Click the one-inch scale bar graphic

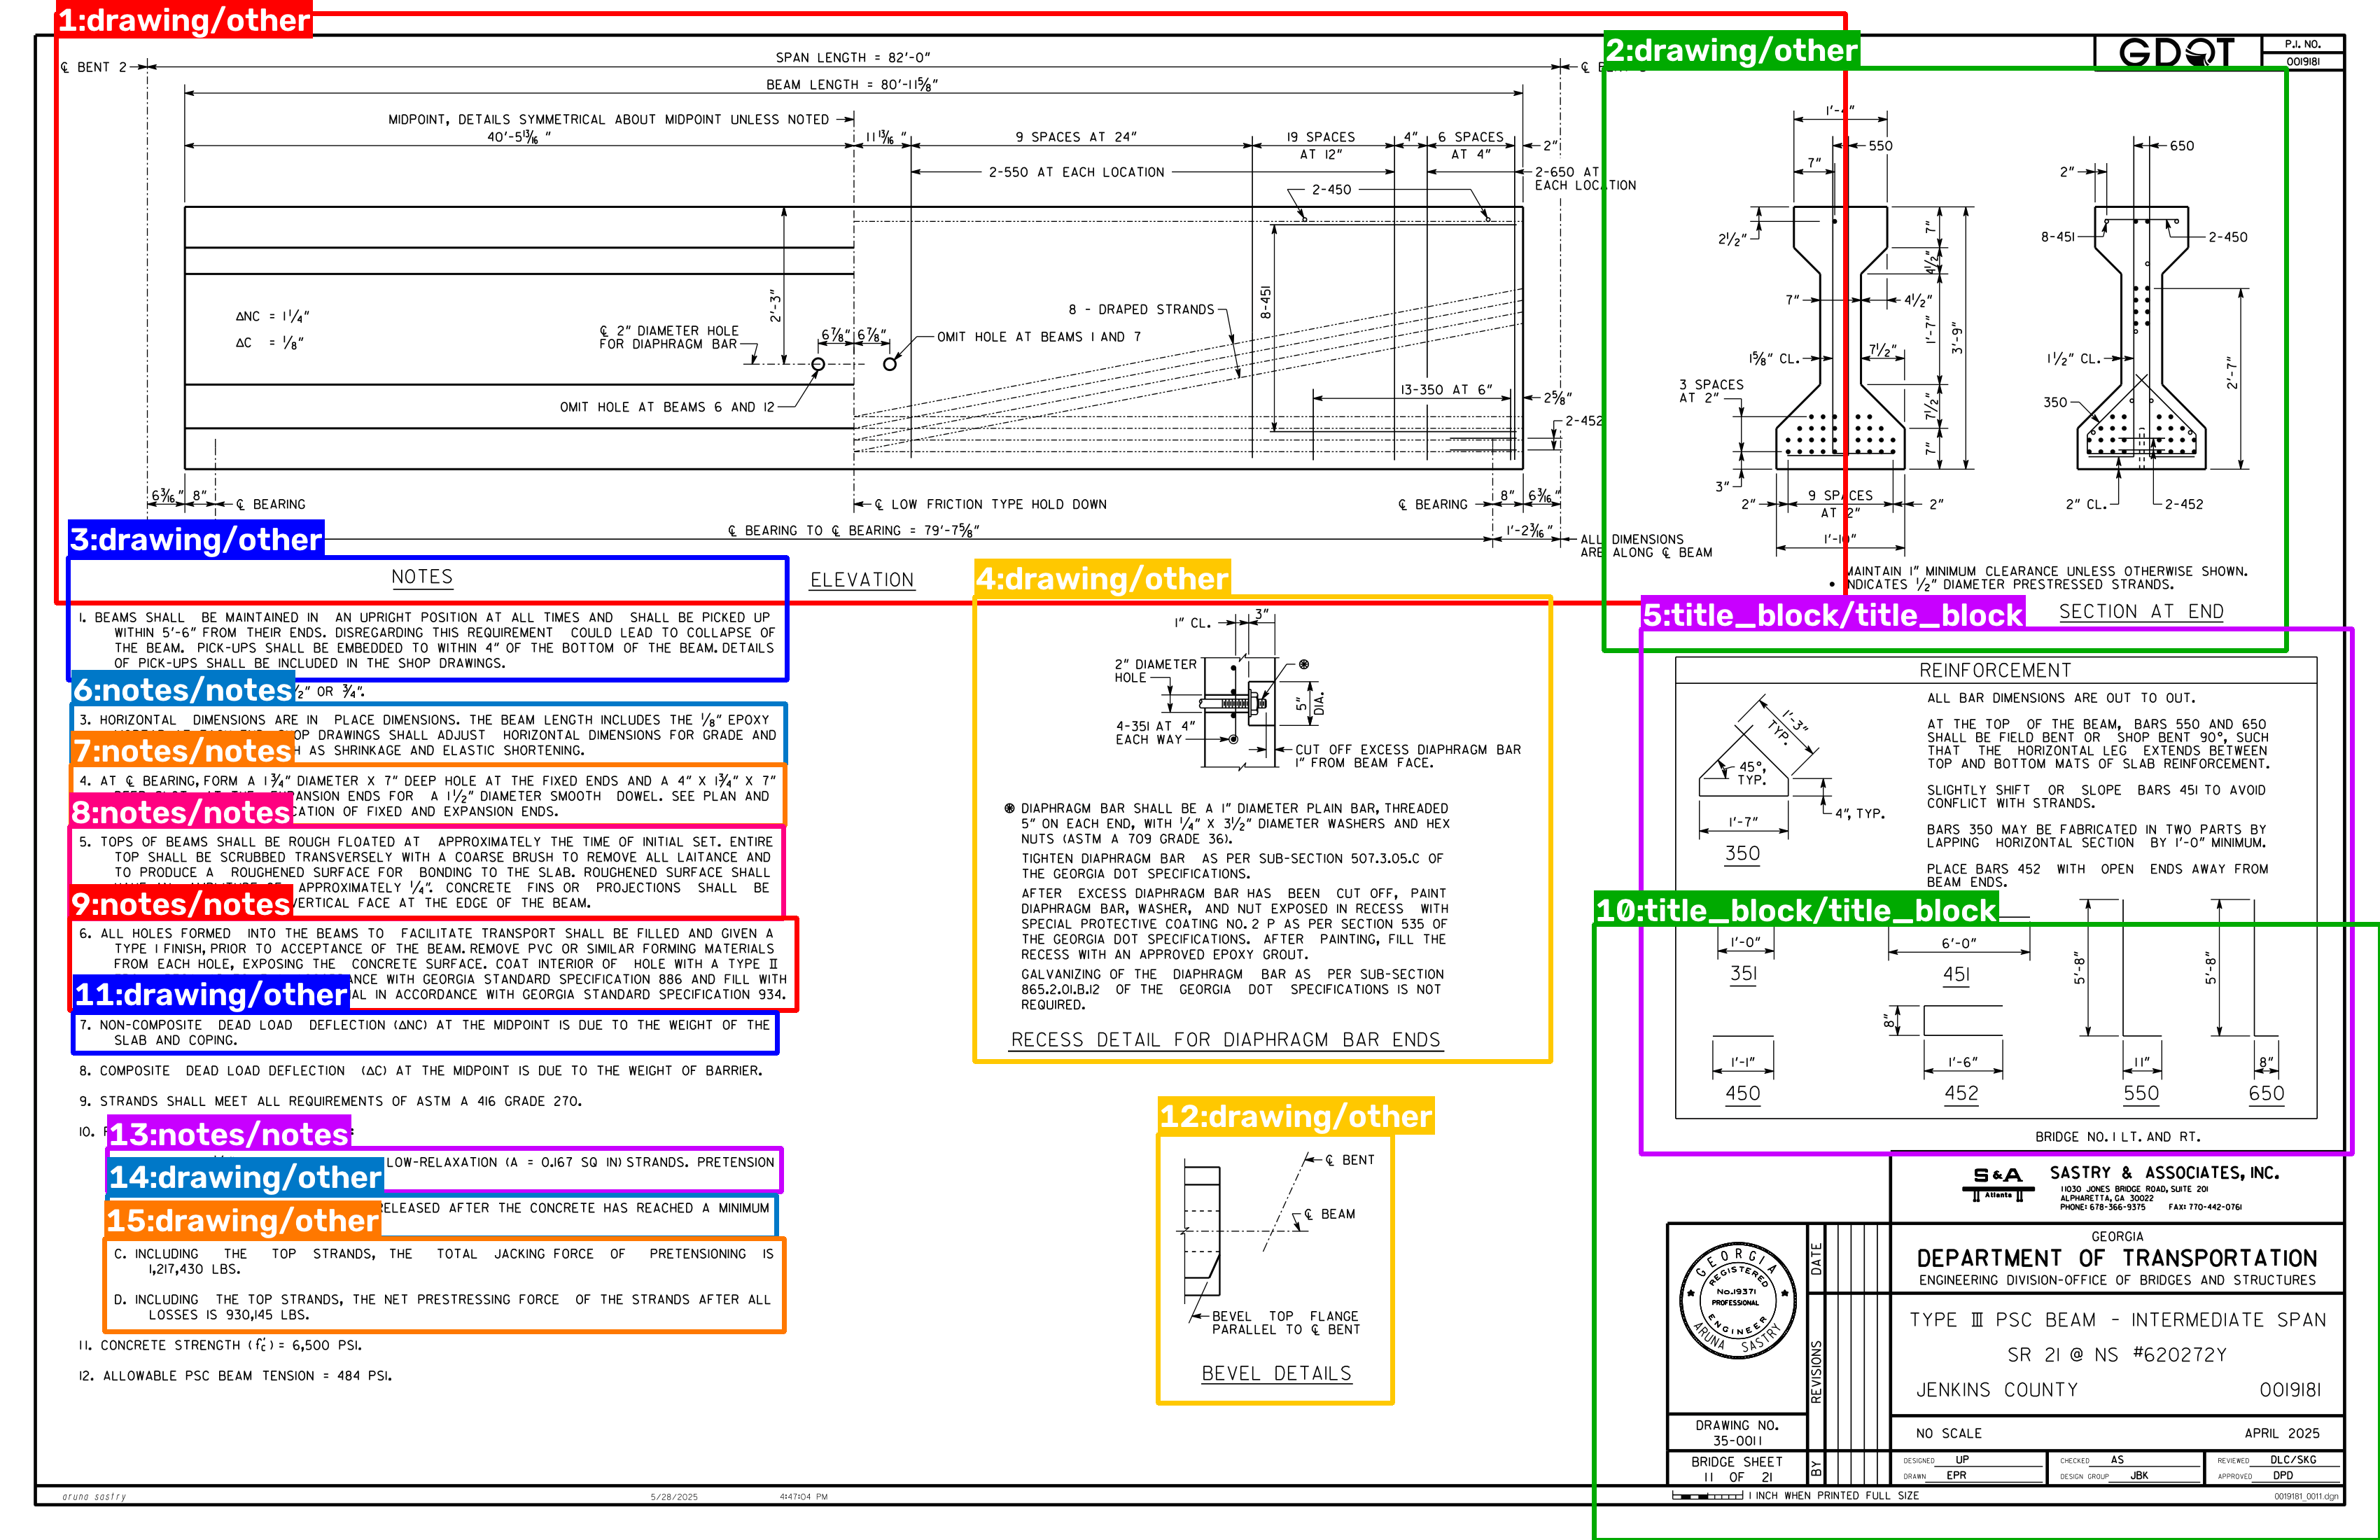pos(1708,1496)
